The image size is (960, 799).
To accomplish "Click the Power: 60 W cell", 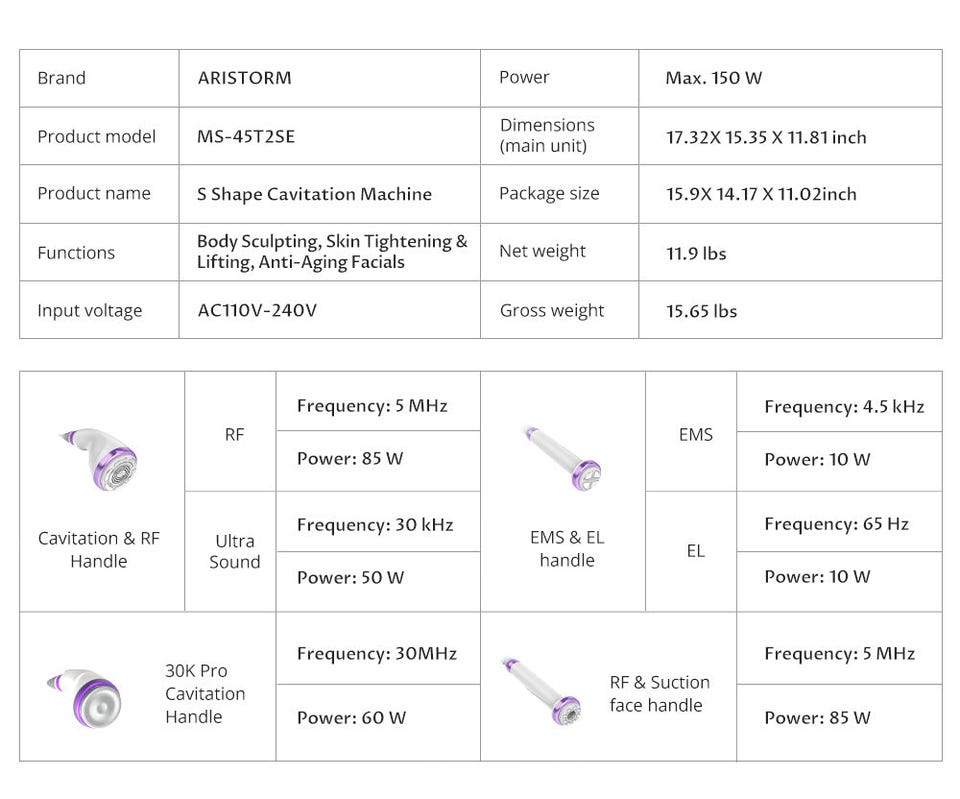I will point(351,717).
